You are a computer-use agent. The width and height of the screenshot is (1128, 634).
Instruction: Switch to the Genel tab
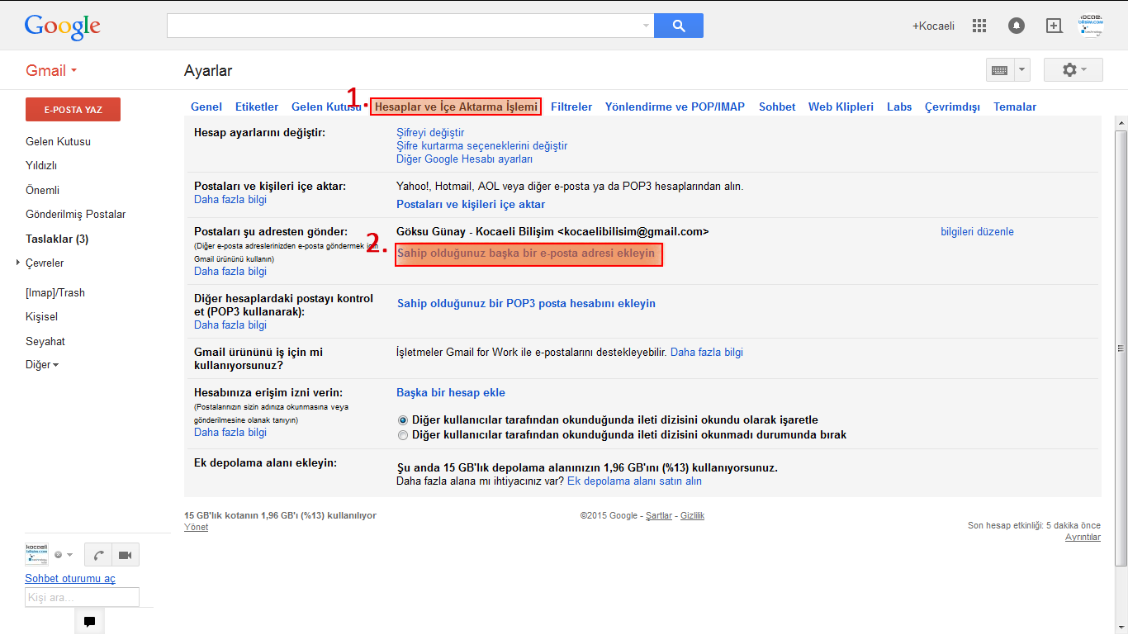(206, 107)
